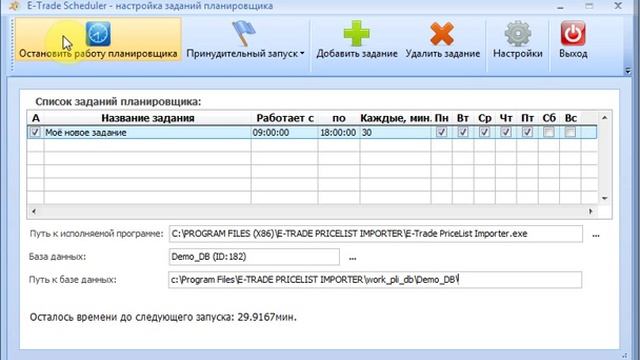
Task: Uncheck the Вт checkbox for the task
Action: click(x=463, y=132)
